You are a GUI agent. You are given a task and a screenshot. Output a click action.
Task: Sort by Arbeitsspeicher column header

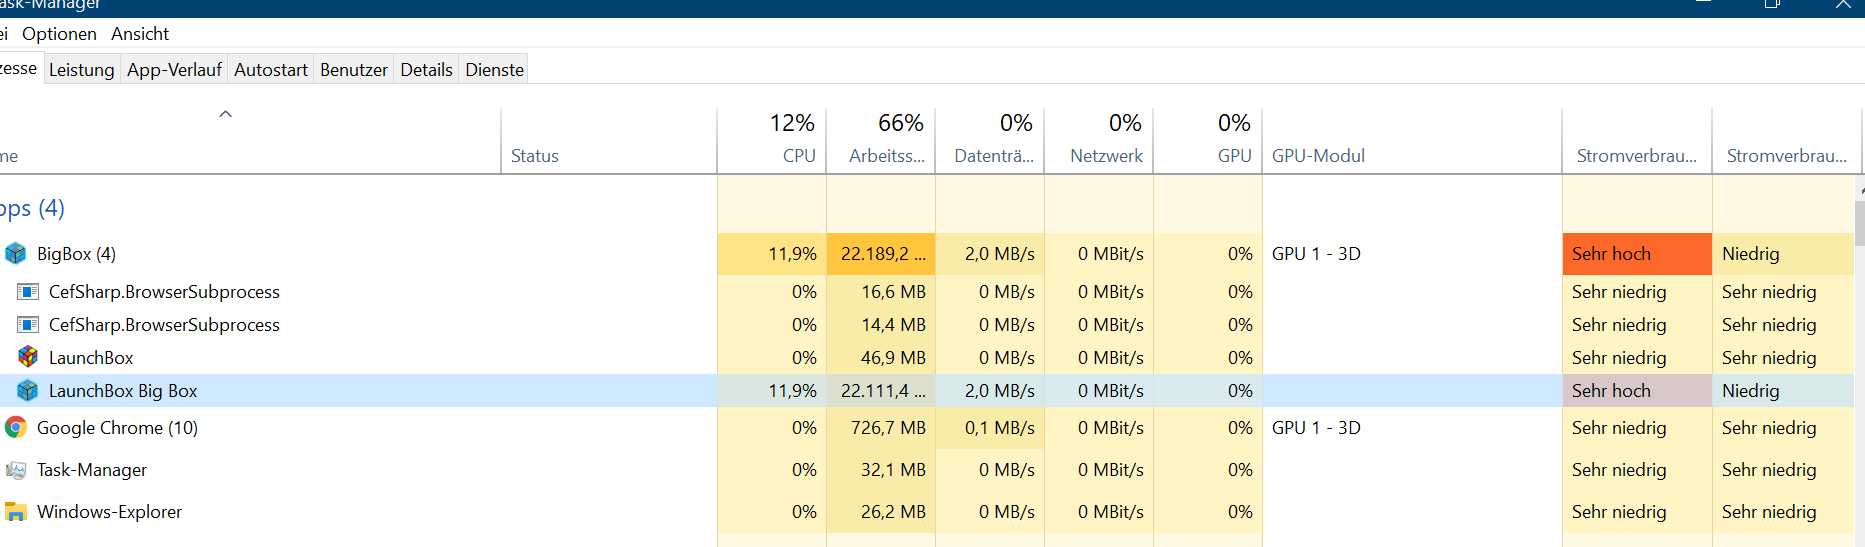[881, 140]
